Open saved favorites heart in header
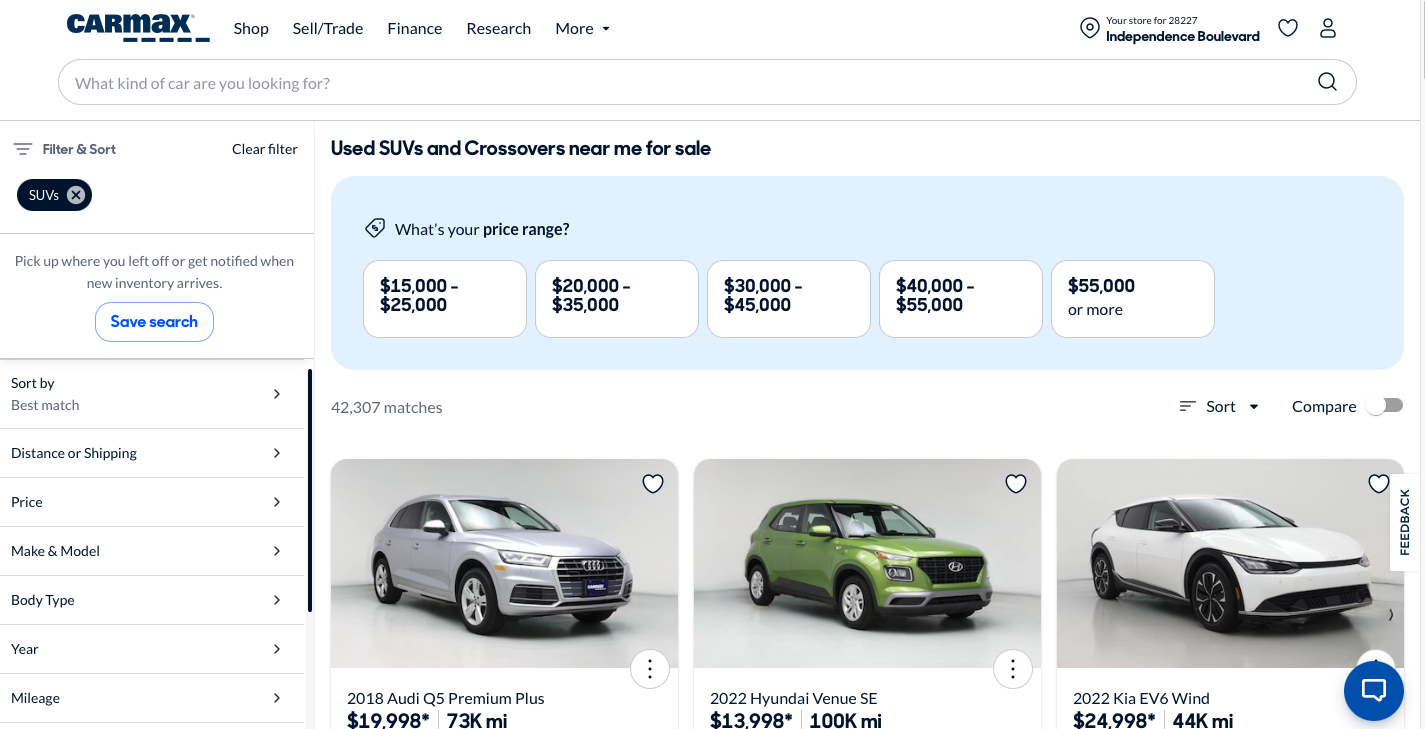The height and width of the screenshot is (729, 1425). coord(1288,28)
